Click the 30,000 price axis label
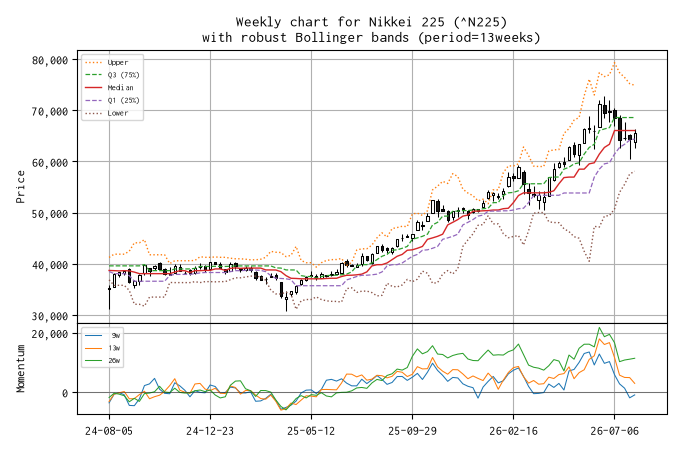The height and width of the screenshot is (450, 680). [x=50, y=316]
